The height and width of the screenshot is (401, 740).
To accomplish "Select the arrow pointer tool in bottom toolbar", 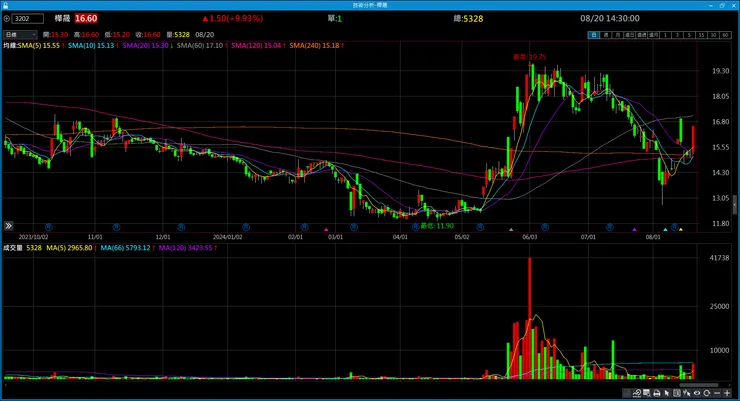I will coord(666,393).
